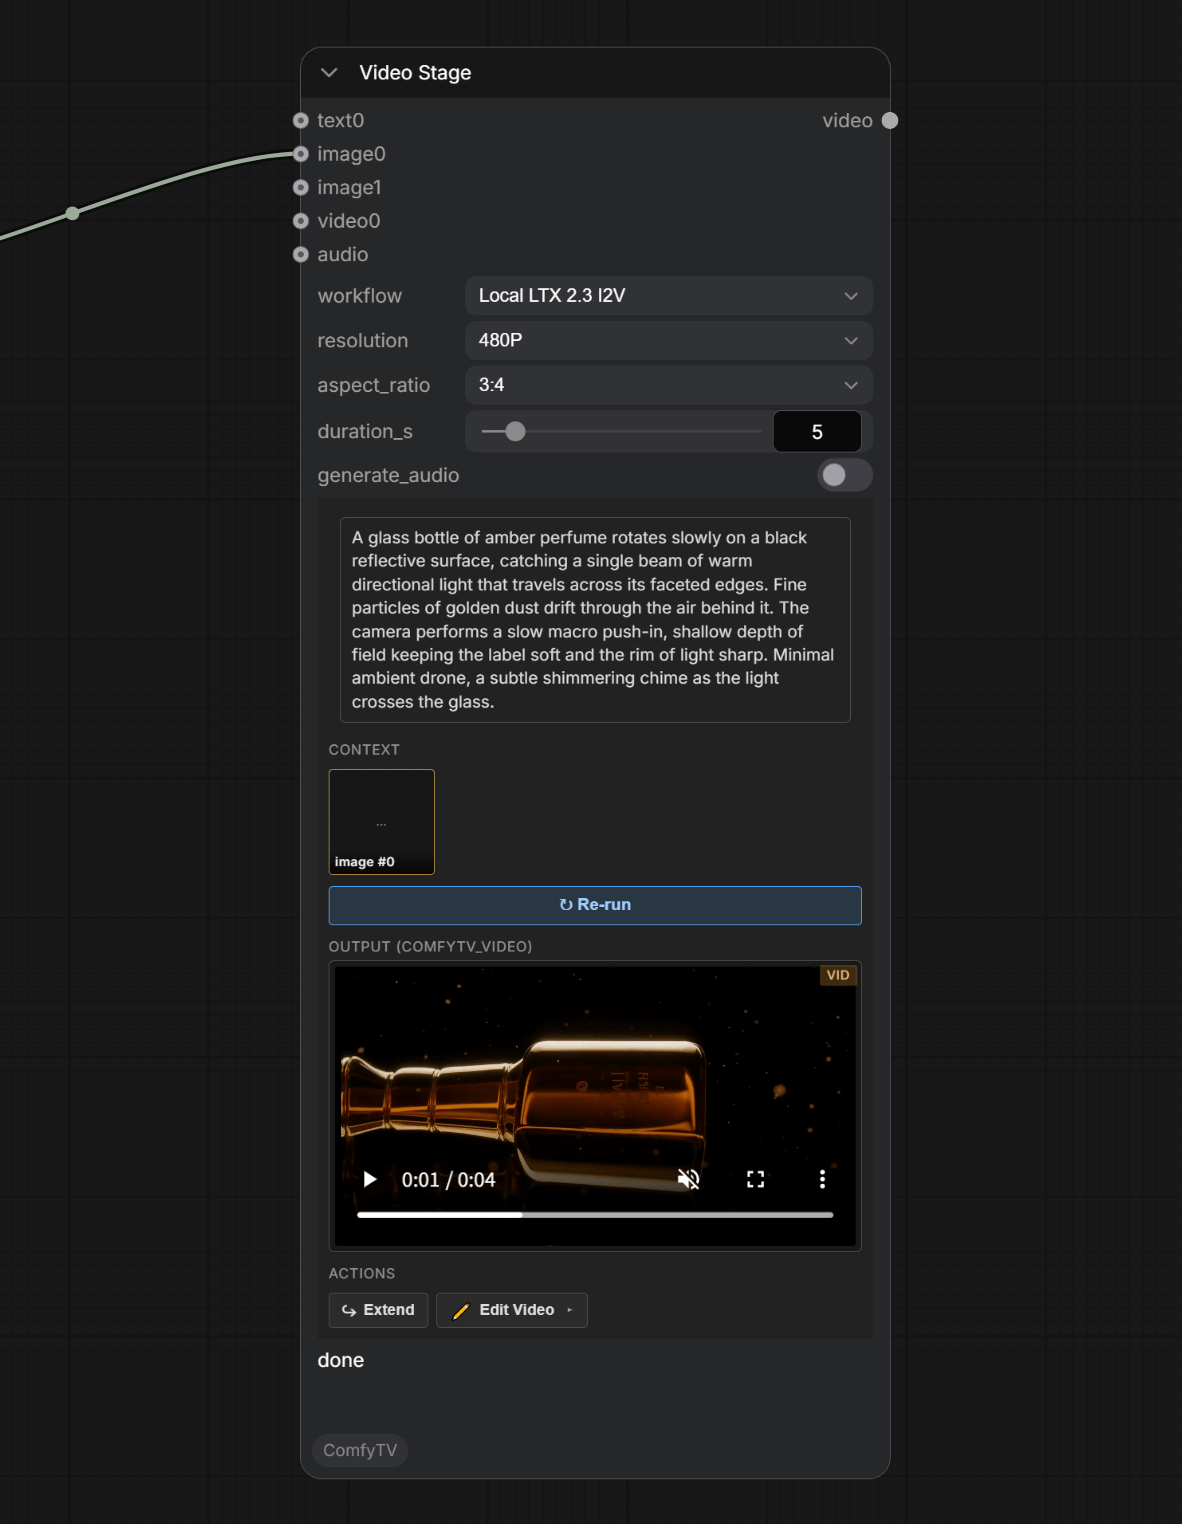
Task: Click the done status text
Action: tap(341, 1361)
